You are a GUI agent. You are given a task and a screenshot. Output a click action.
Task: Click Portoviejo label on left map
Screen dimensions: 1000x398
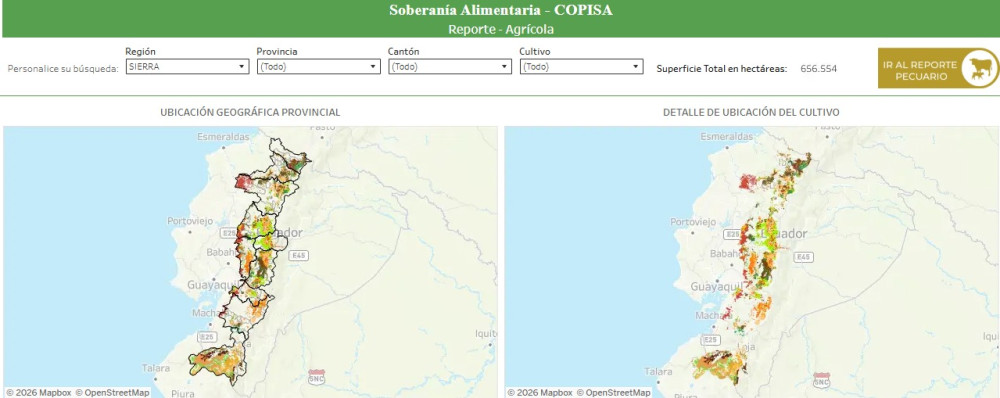tap(189, 221)
